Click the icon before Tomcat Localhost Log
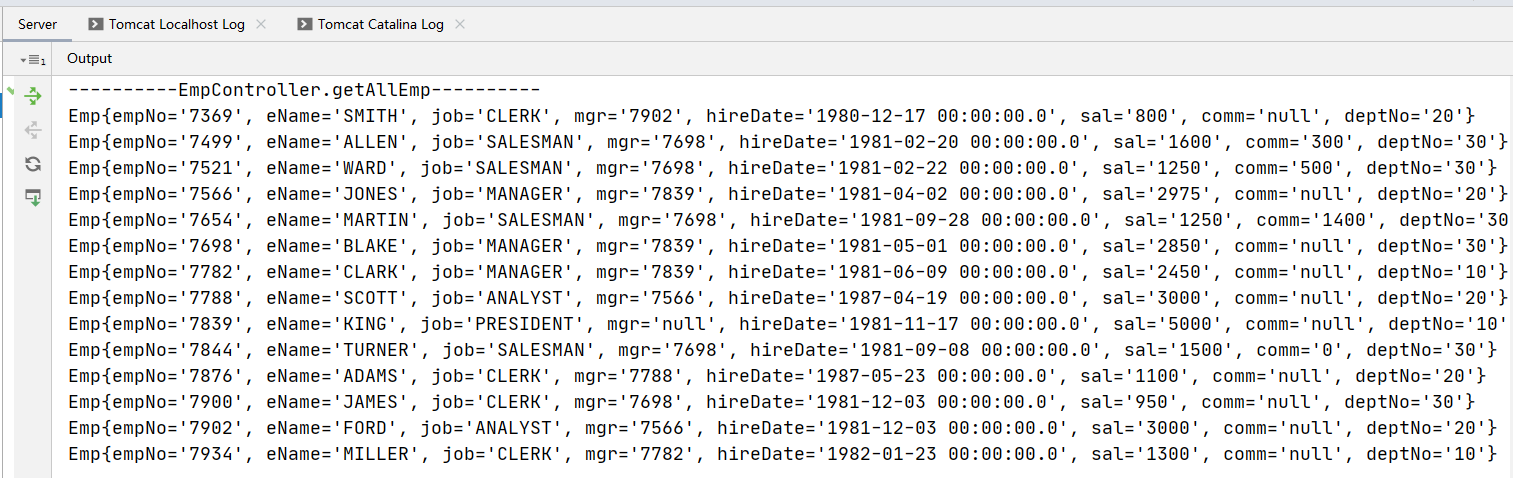 pos(95,24)
